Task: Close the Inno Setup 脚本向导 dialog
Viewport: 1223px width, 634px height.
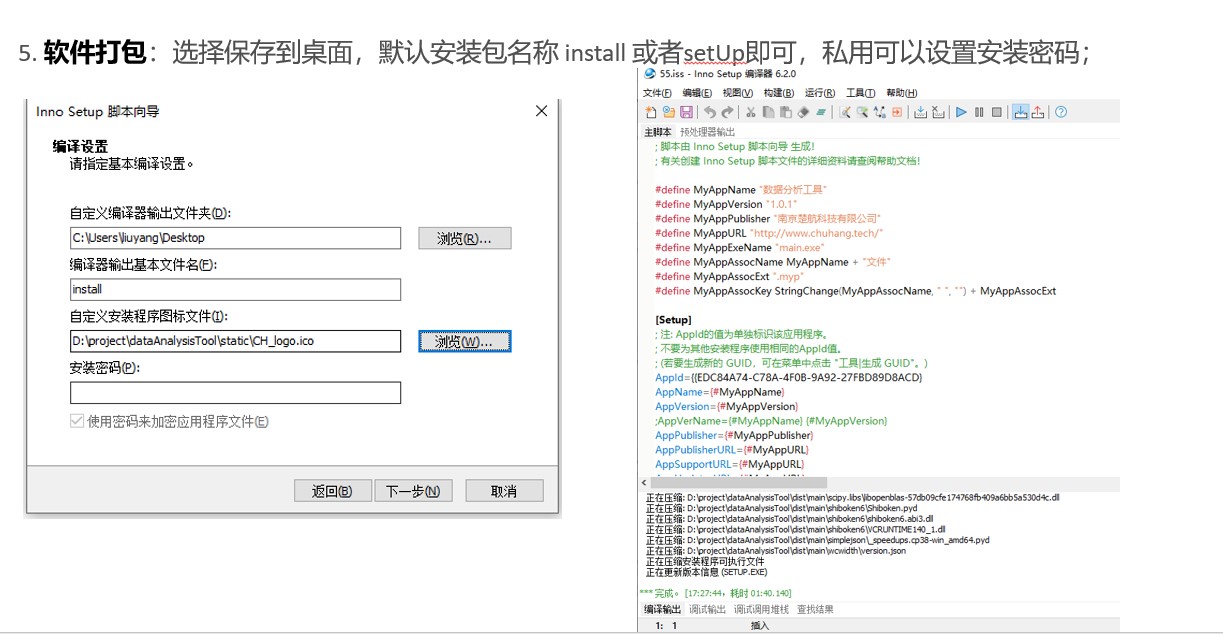Action: coord(542,111)
